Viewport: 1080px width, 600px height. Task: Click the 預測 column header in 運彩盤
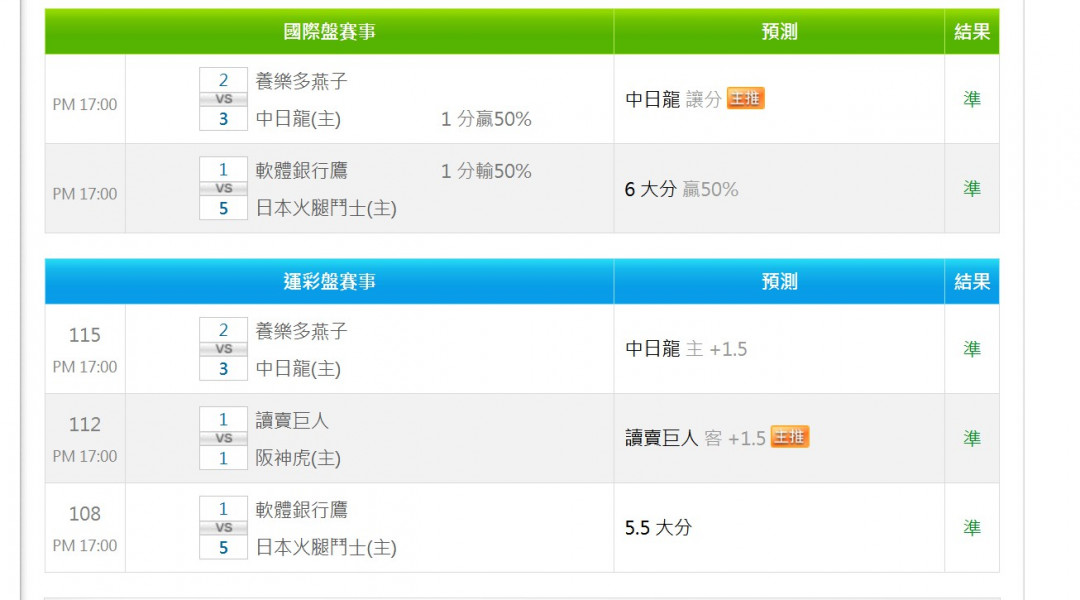(x=779, y=282)
